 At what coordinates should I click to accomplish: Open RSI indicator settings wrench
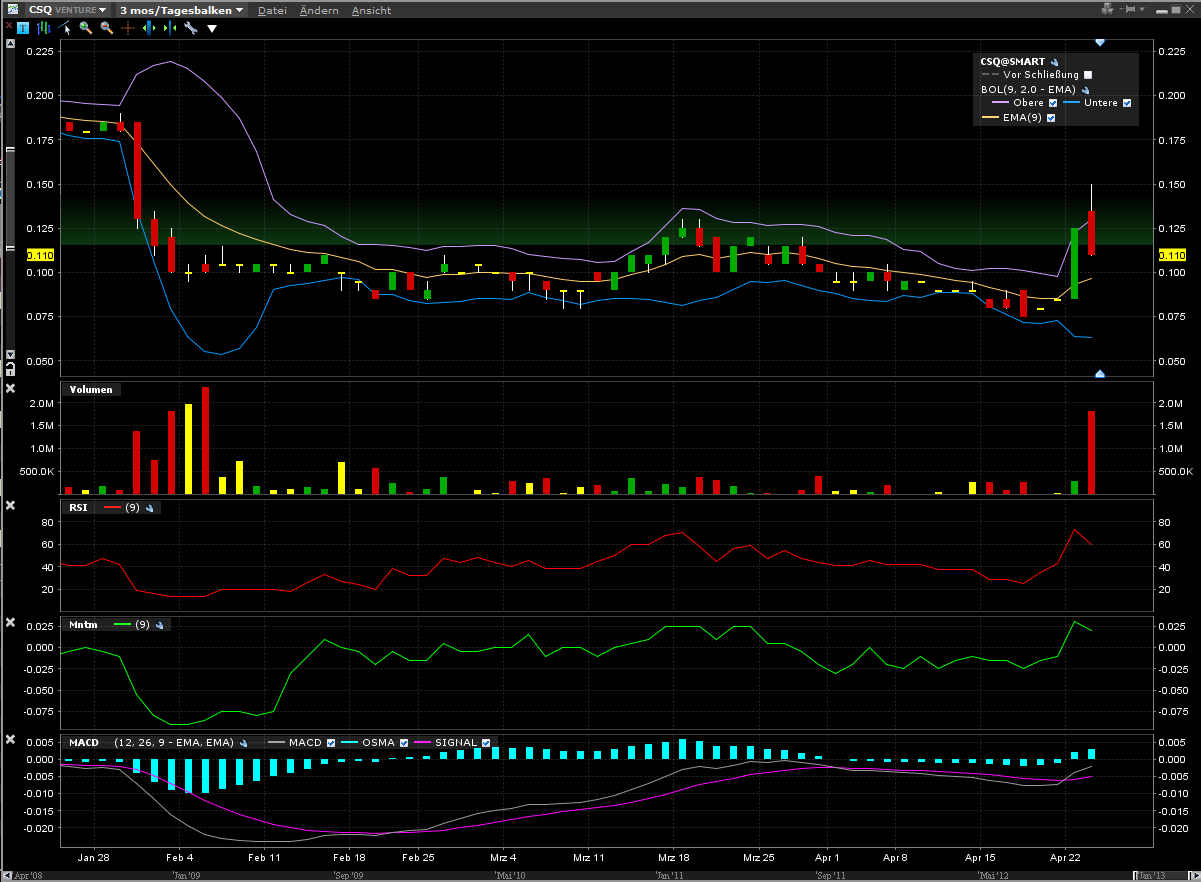[149, 508]
